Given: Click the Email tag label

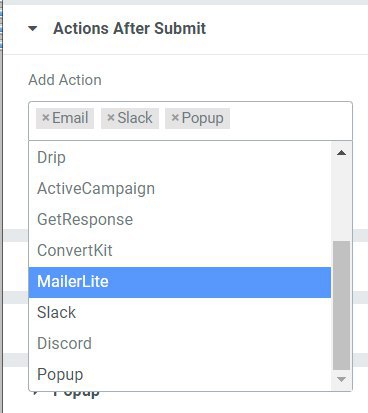Looking at the screenshot, I should [x=70, y=118].
